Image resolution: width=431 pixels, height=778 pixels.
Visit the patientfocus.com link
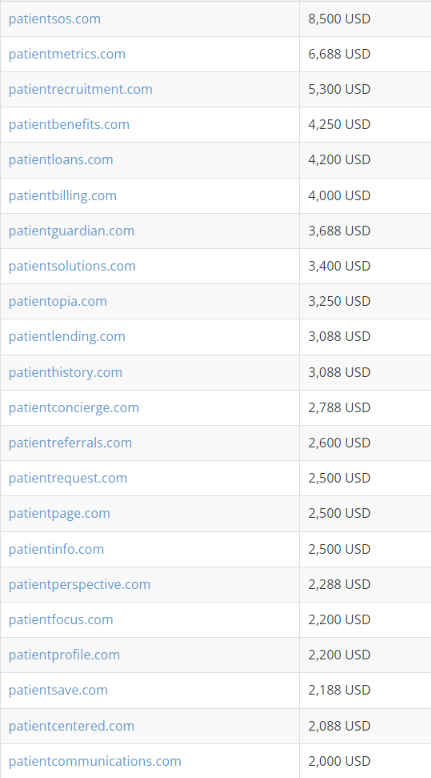click(61, 620)
